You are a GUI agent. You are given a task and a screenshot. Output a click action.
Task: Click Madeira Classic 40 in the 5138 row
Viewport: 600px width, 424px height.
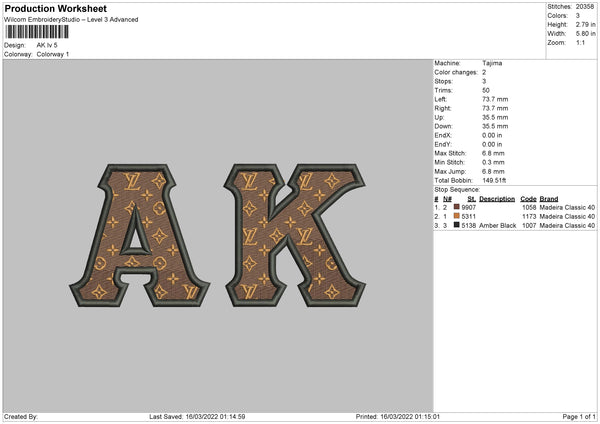point(567,225)
